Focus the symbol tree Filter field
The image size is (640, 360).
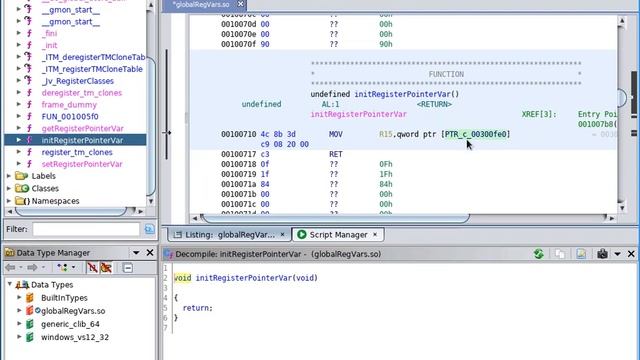[x=86, y=229]
